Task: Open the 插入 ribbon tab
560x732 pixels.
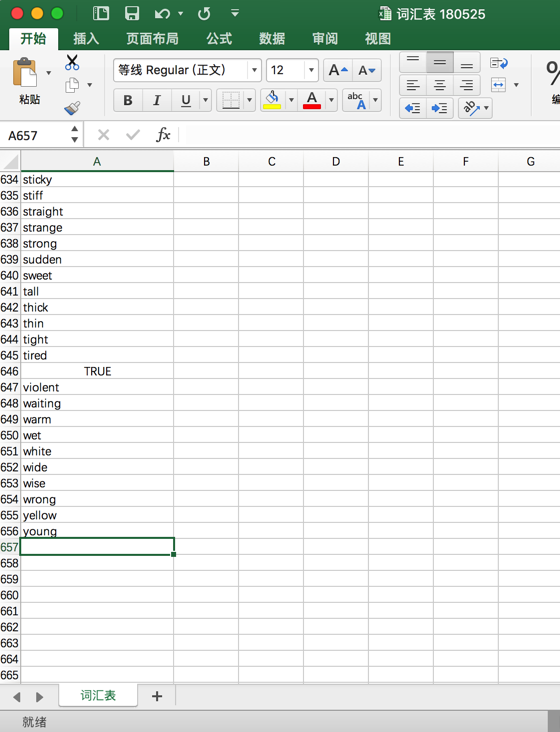Action: [86, 38]
